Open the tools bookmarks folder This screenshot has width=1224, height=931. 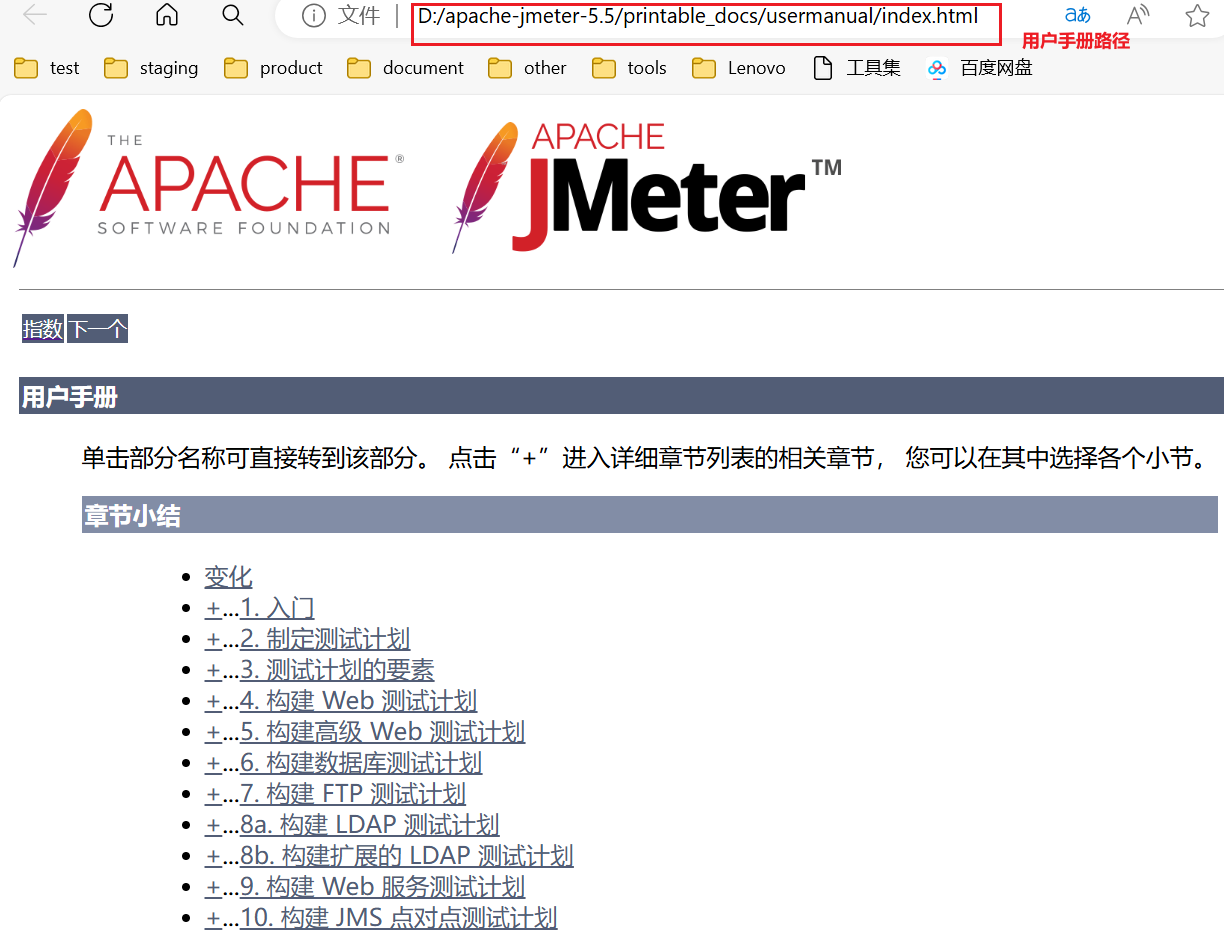pyautogui.click(x=629, y=68)
